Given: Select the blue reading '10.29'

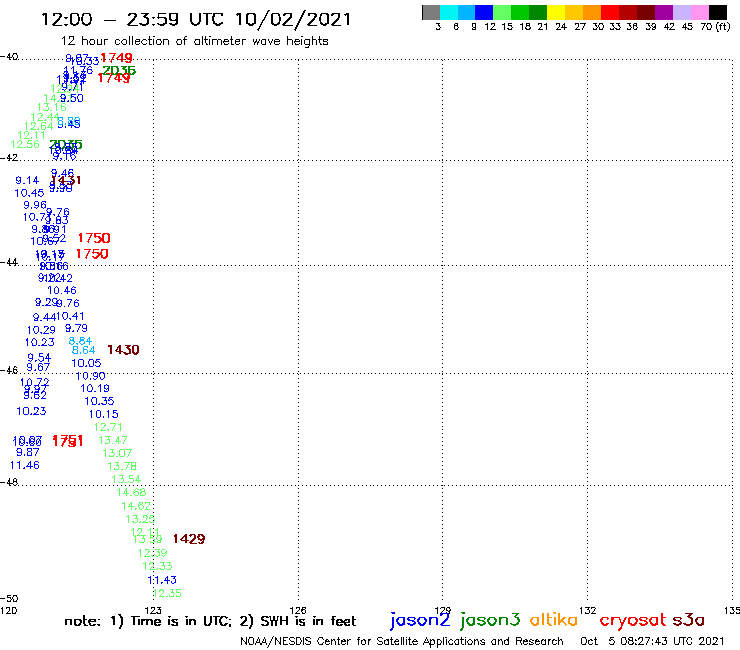Looking at the screenshot, I should pos(41,330).
